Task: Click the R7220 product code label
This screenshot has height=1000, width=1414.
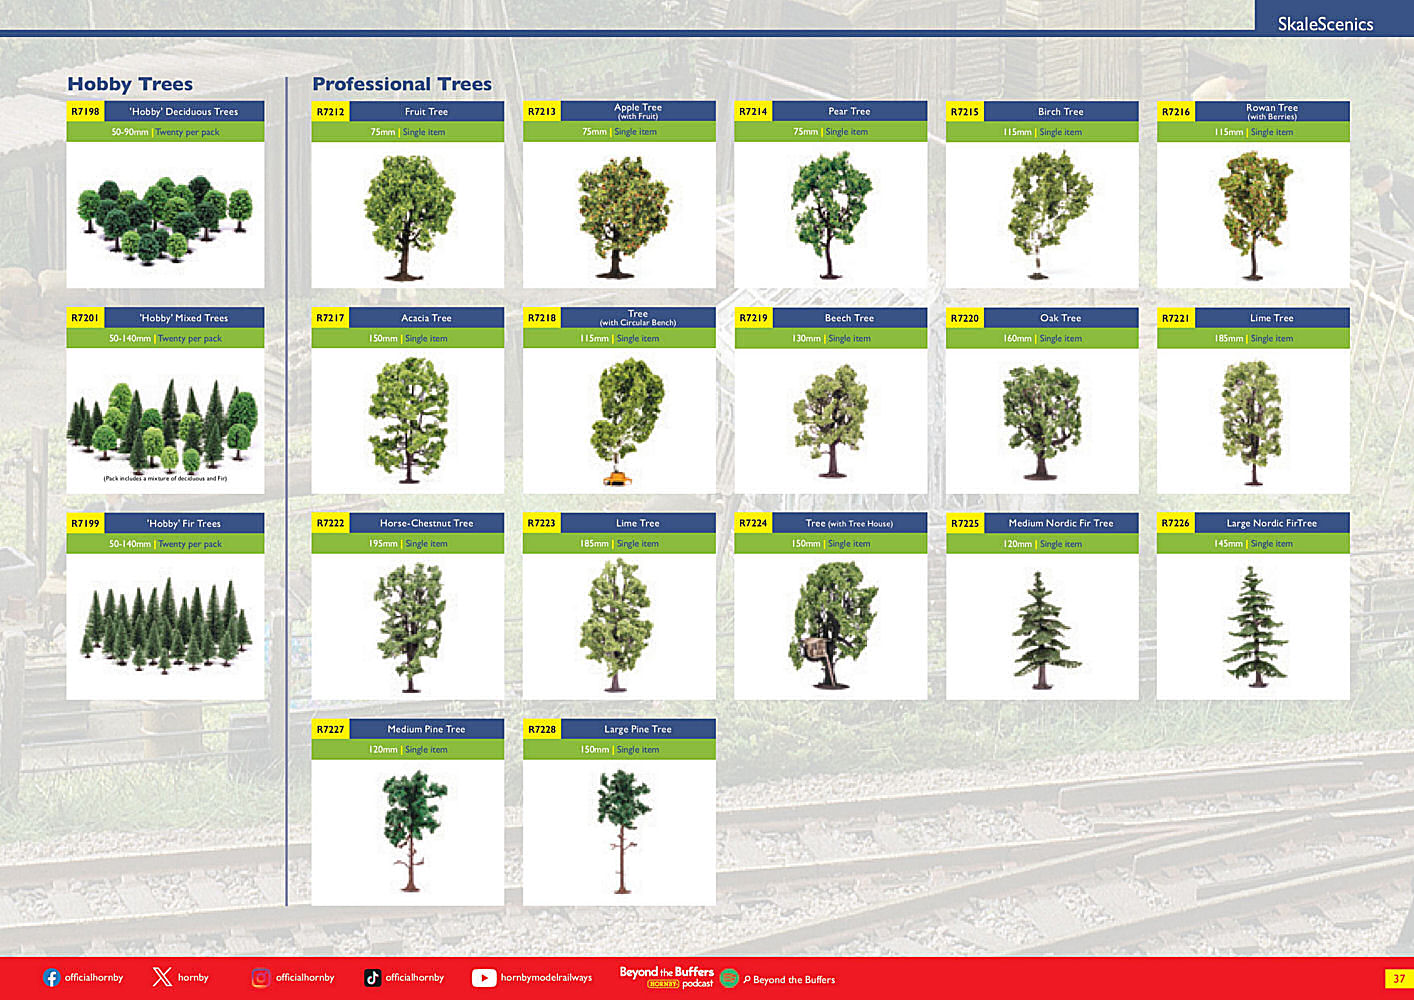Action: (965, 318)
